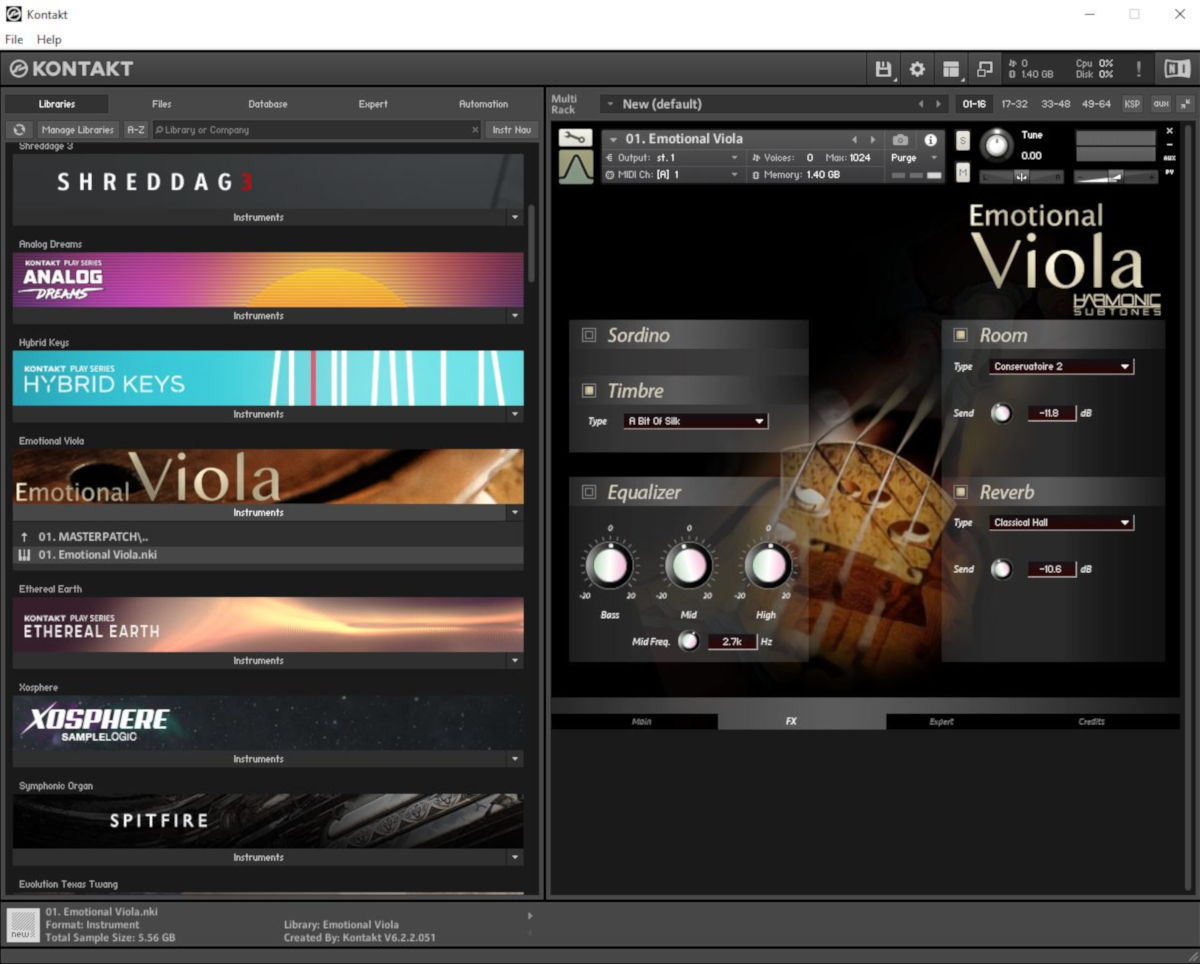Open the Purge dropdown menu
The width and height of the screenshot is (1200, 964).
[915, 158]
